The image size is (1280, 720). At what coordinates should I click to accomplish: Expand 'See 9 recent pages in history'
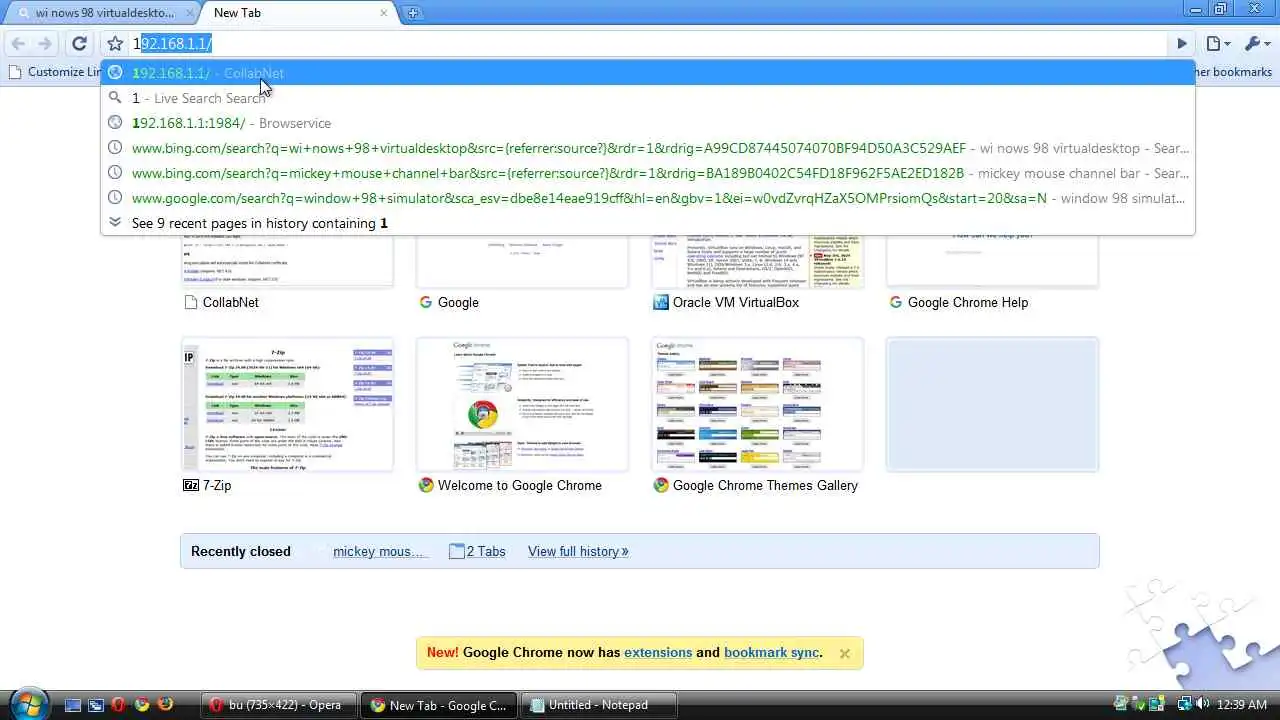tap(648, 223)
